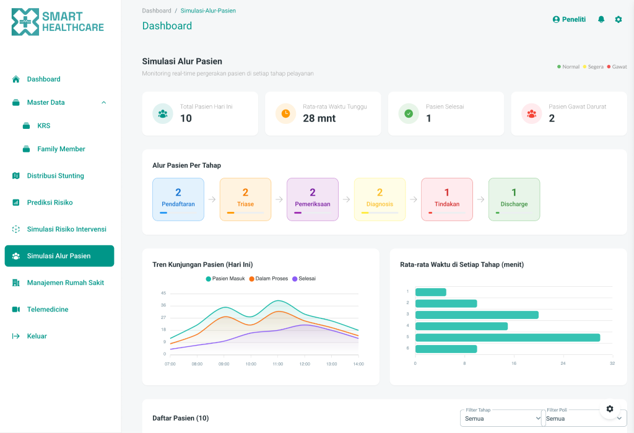
Task: Open the Family Member submenu item
Action: 59,149
